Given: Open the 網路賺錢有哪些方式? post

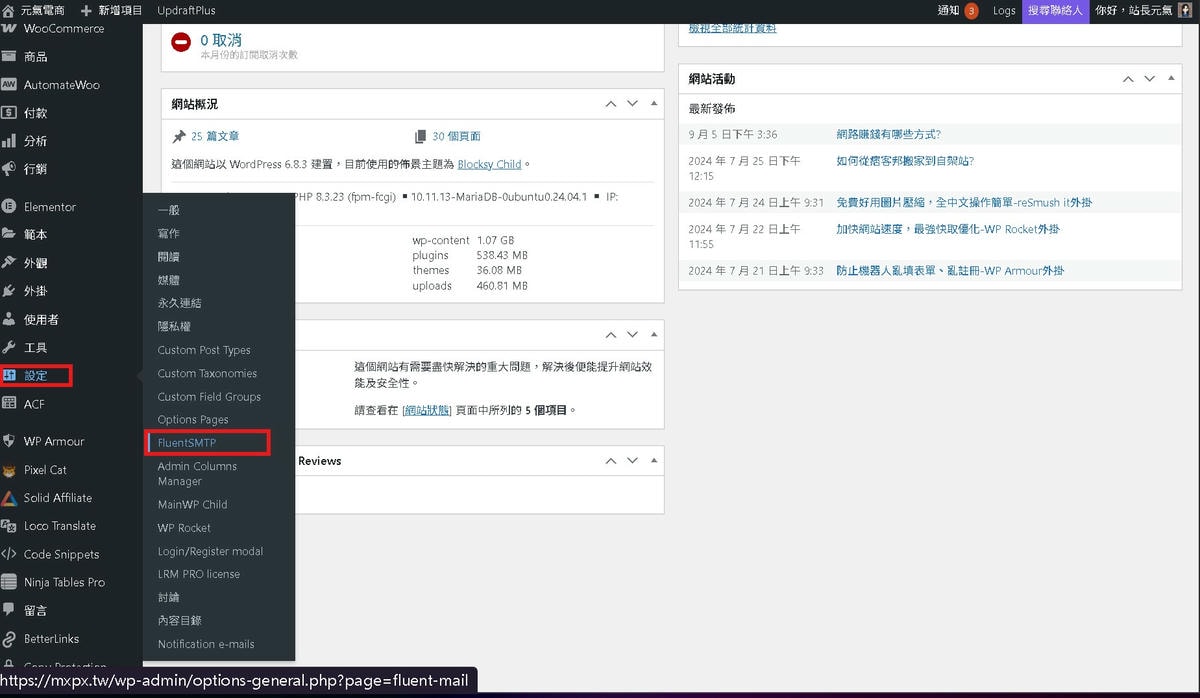Looking at the screenshot, I should [x=888, y=134].
